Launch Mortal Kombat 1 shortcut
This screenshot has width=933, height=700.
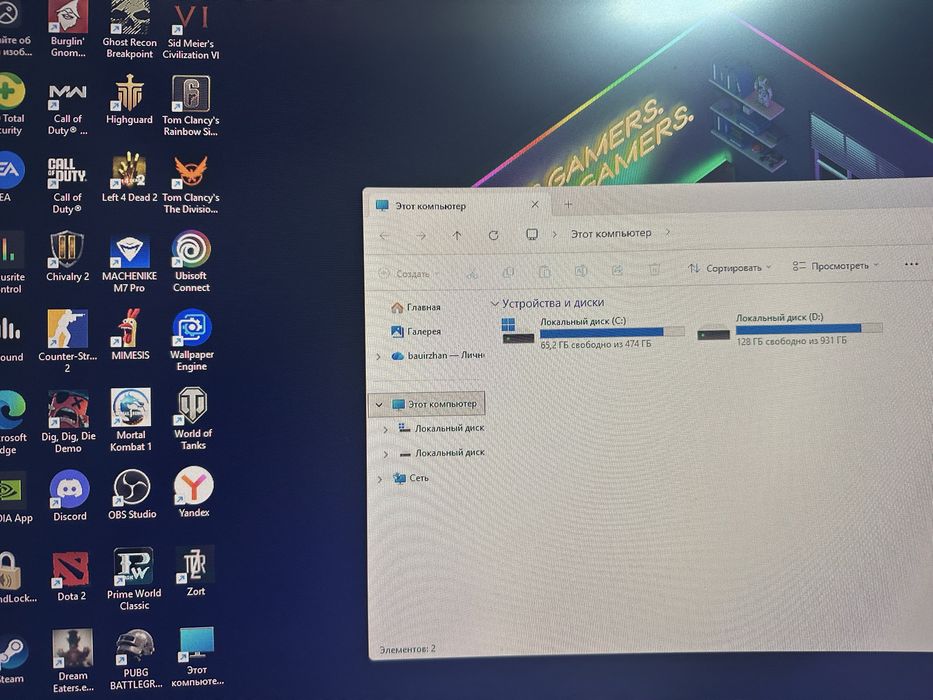click(x=131, y=420)
